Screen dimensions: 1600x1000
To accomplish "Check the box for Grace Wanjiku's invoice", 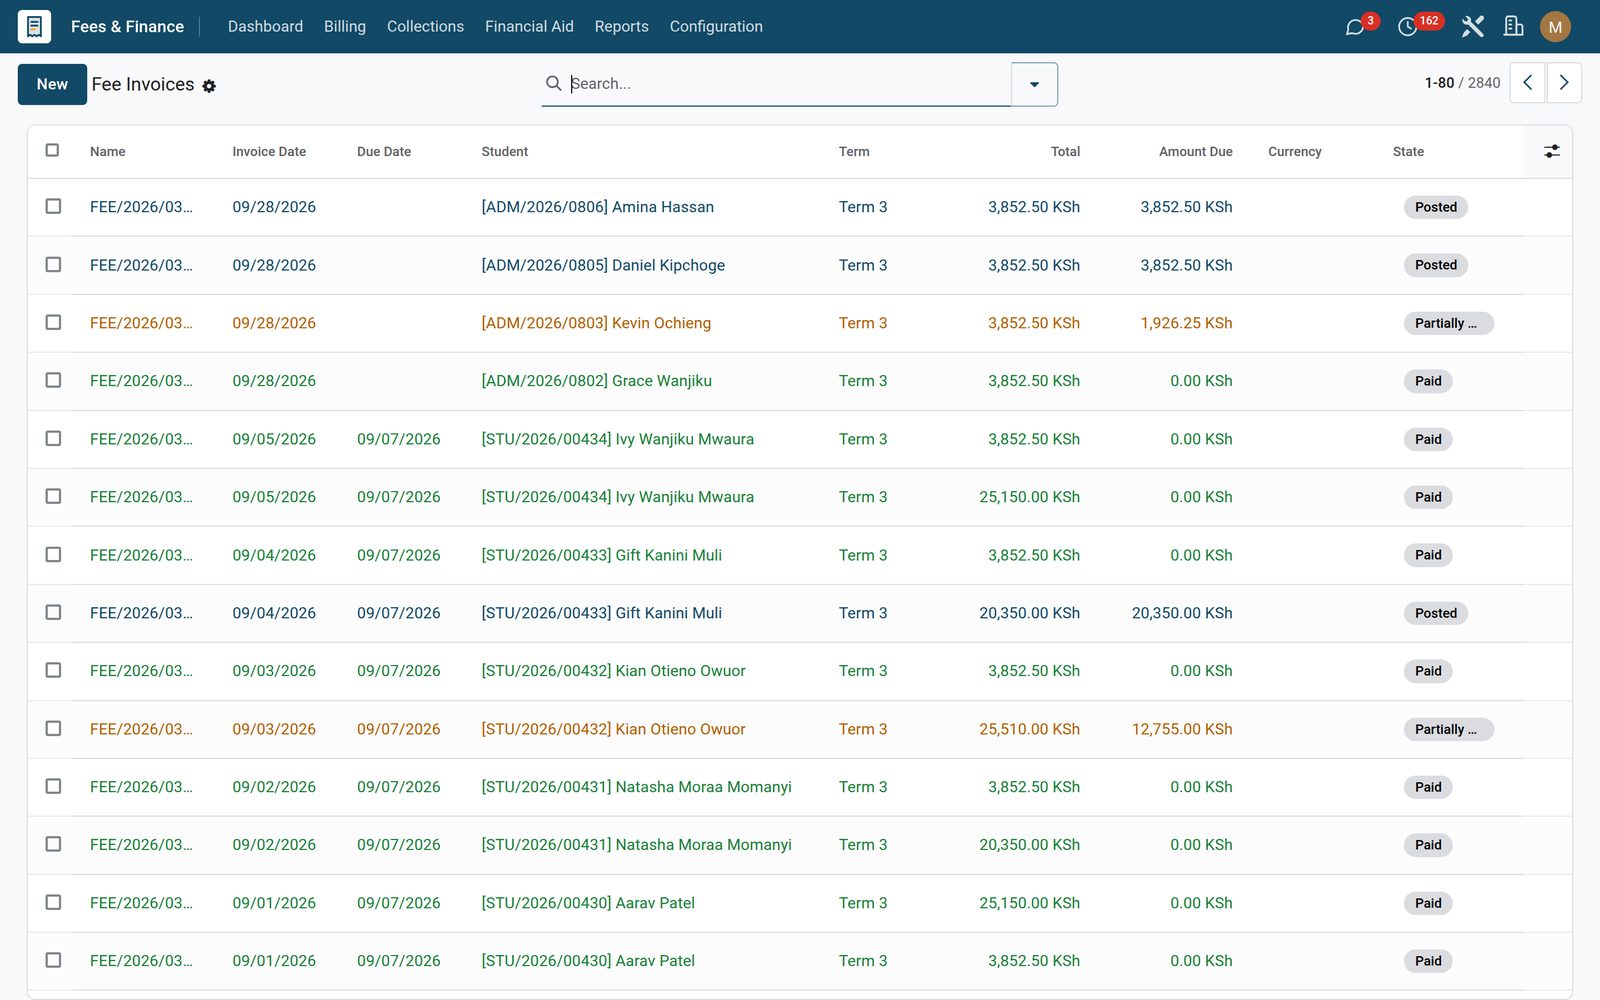I will 53,380.
